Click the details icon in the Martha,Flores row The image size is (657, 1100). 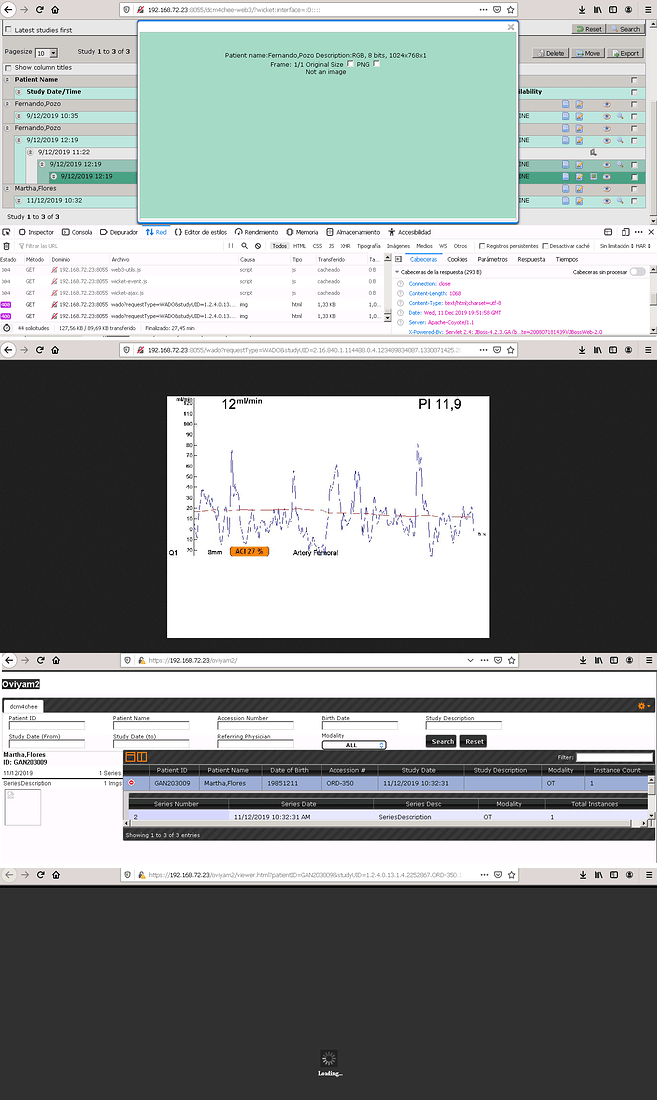point(566,189)
